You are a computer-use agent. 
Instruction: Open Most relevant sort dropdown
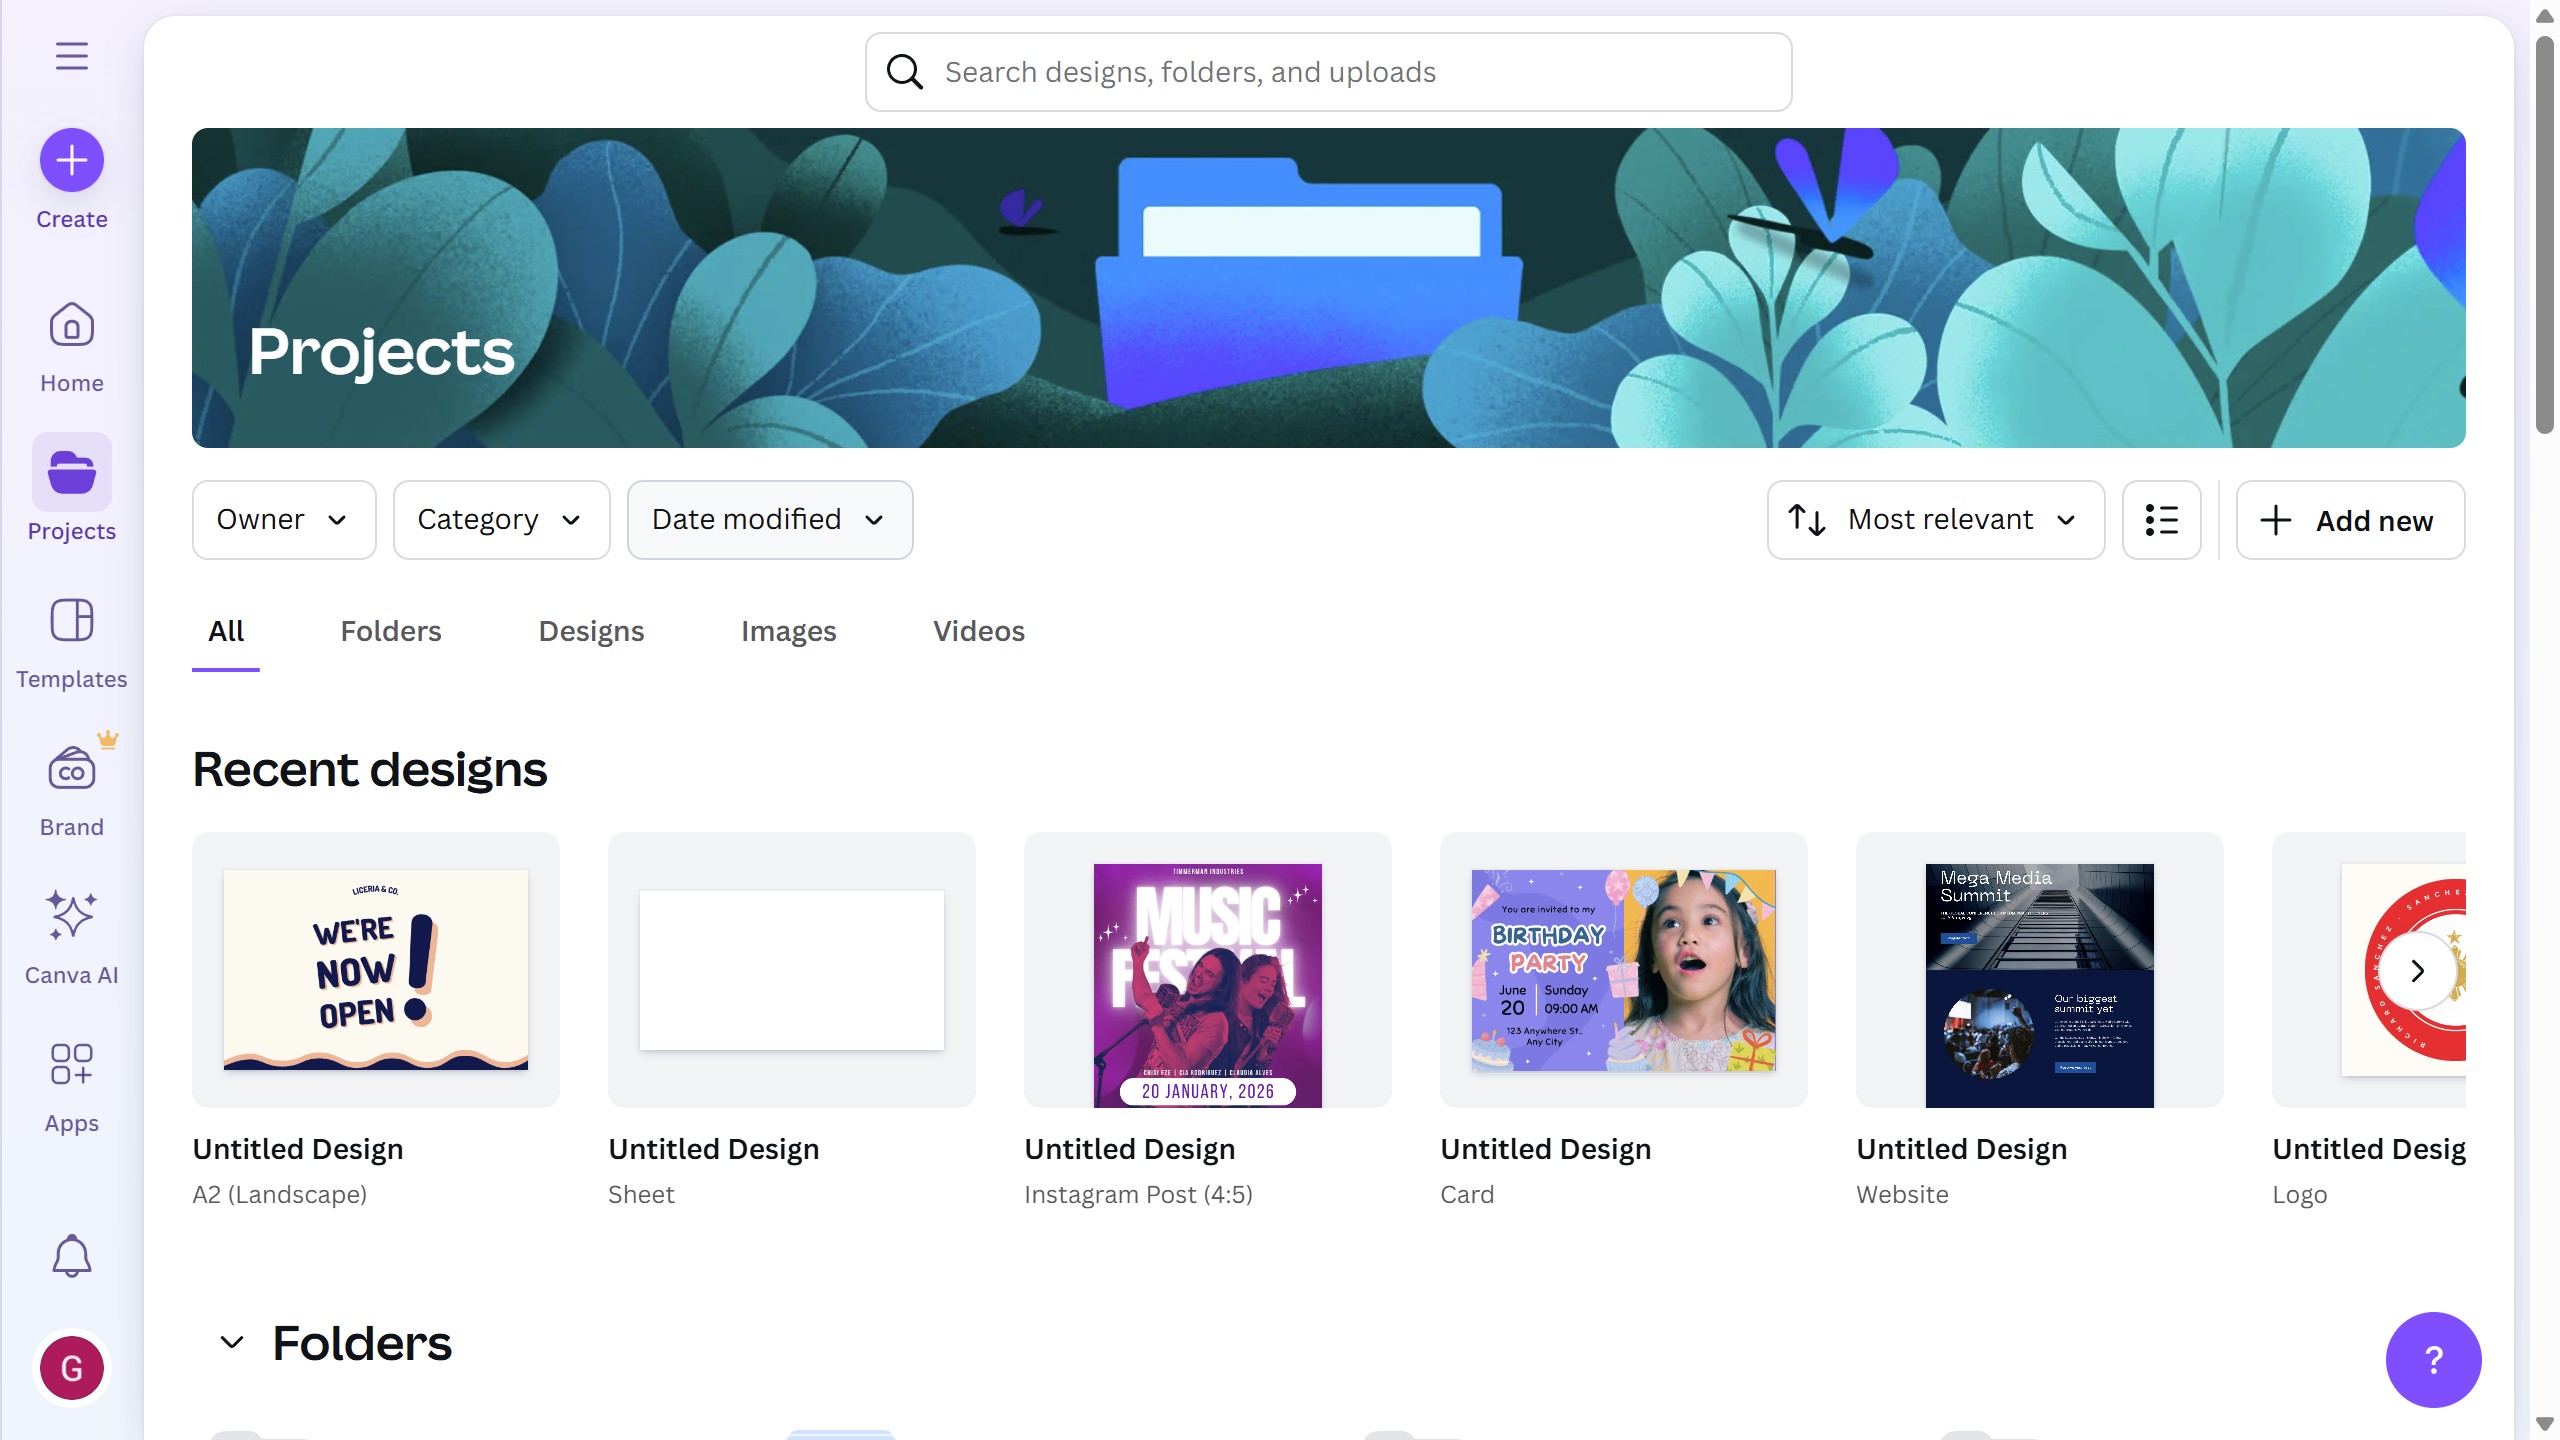(1935, 520)
